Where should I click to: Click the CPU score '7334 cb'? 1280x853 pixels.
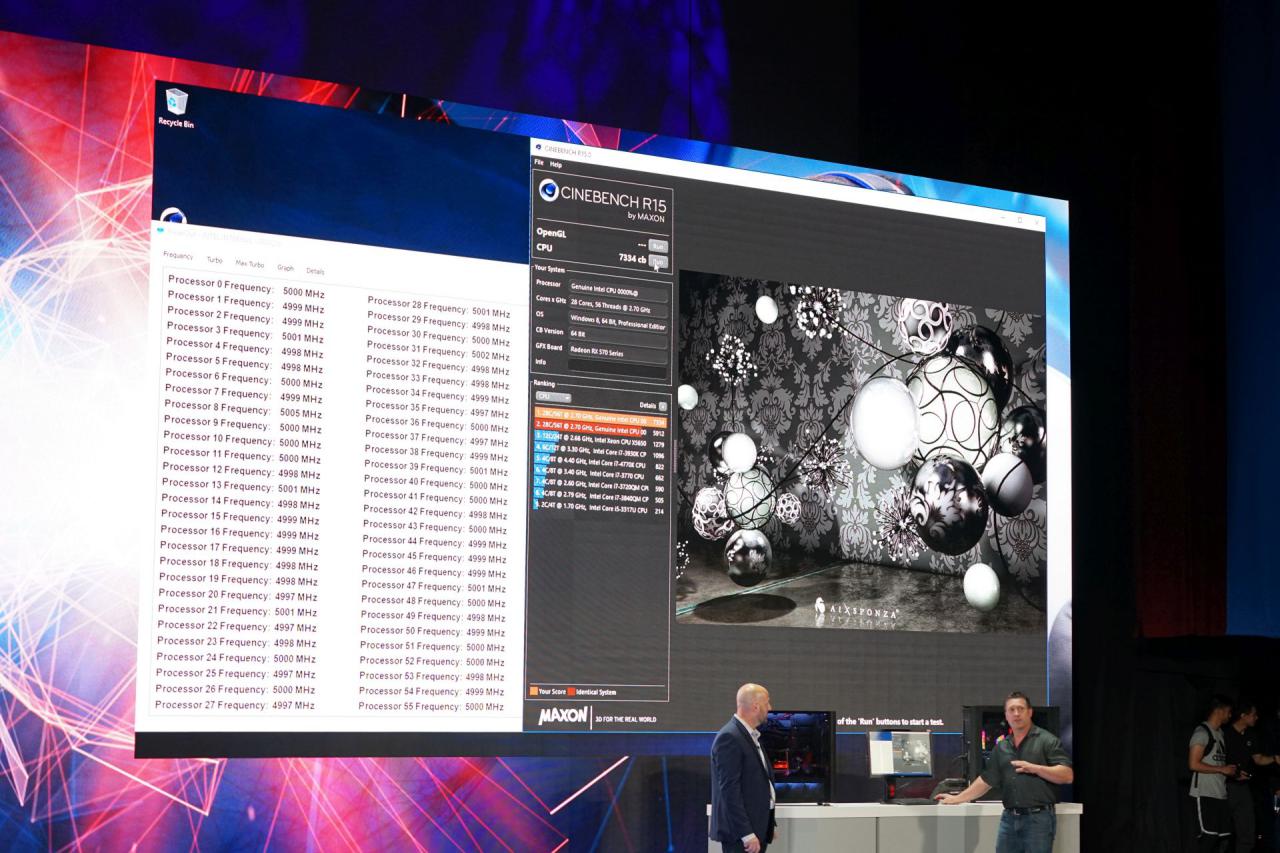pos(633,258)
